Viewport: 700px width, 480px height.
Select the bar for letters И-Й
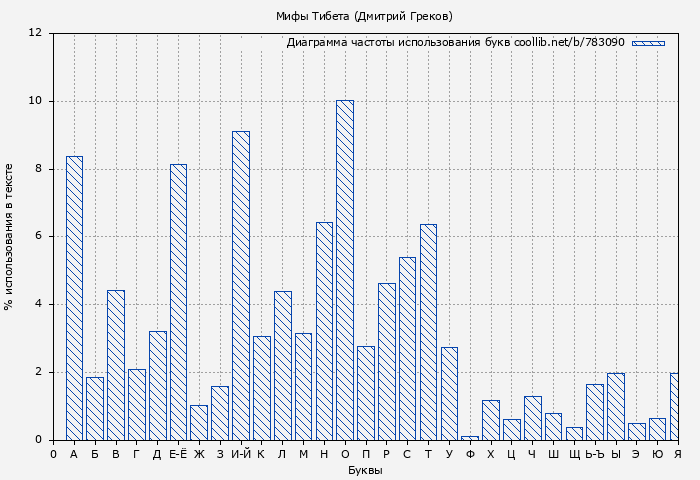pyautogui.click(x=240, y=285)
